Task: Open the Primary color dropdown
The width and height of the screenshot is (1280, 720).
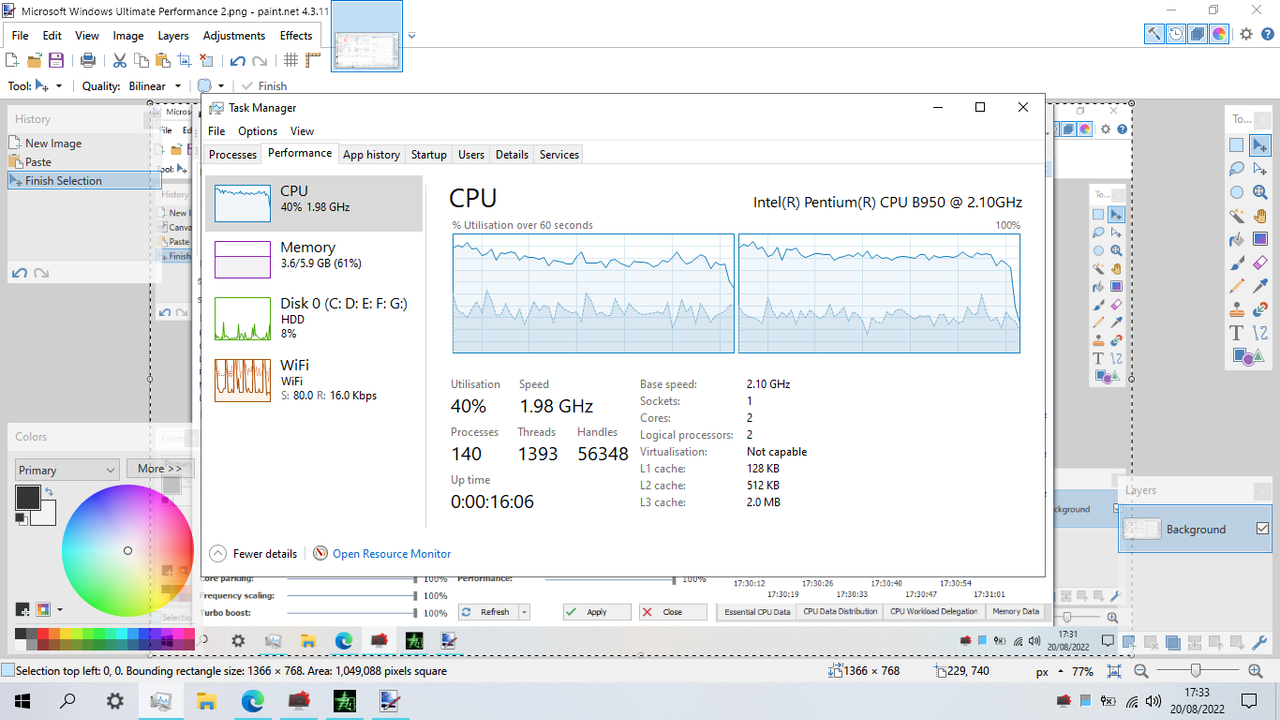Action: [68, 470]
